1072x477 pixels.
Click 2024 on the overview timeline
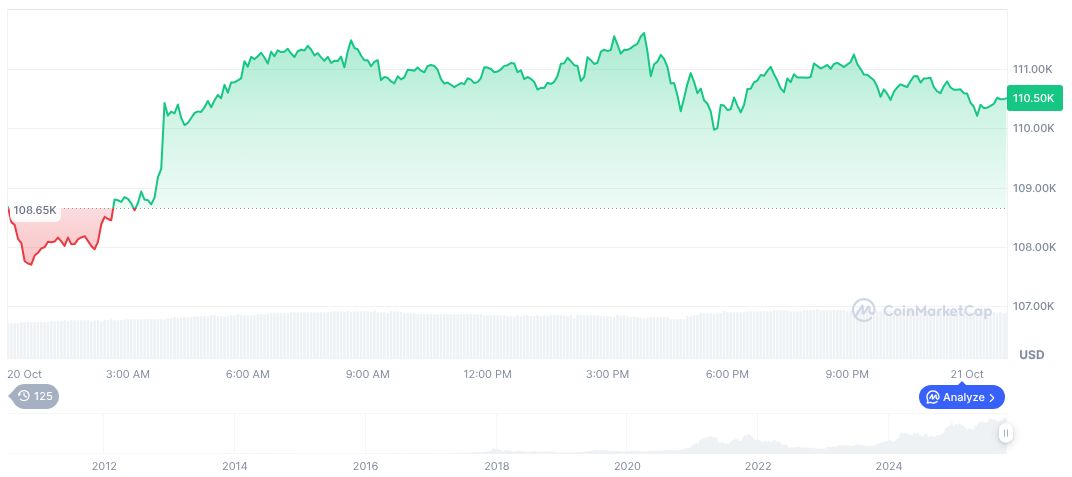click(889, 466)
